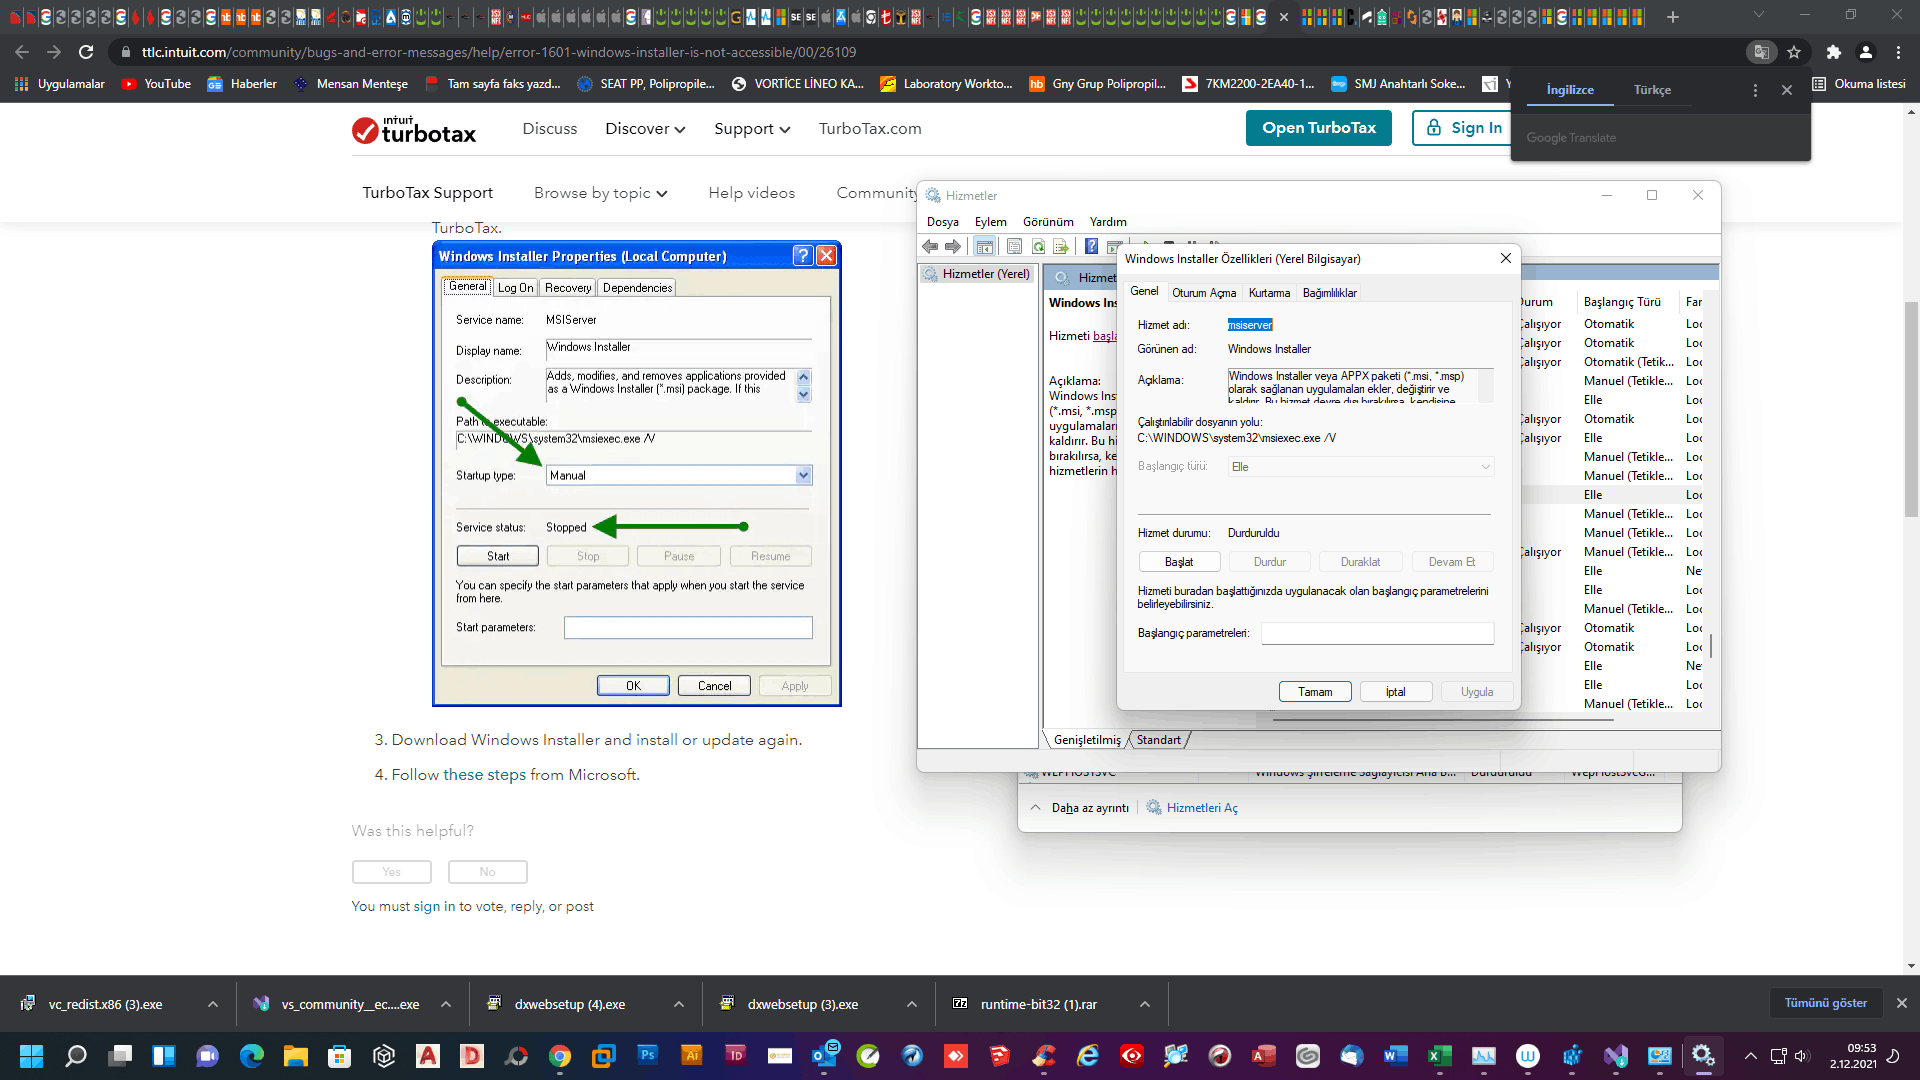The image size is (1920, 1080).
Task: Open the Hizmetleri Aç link
Action: [1202, 808]
